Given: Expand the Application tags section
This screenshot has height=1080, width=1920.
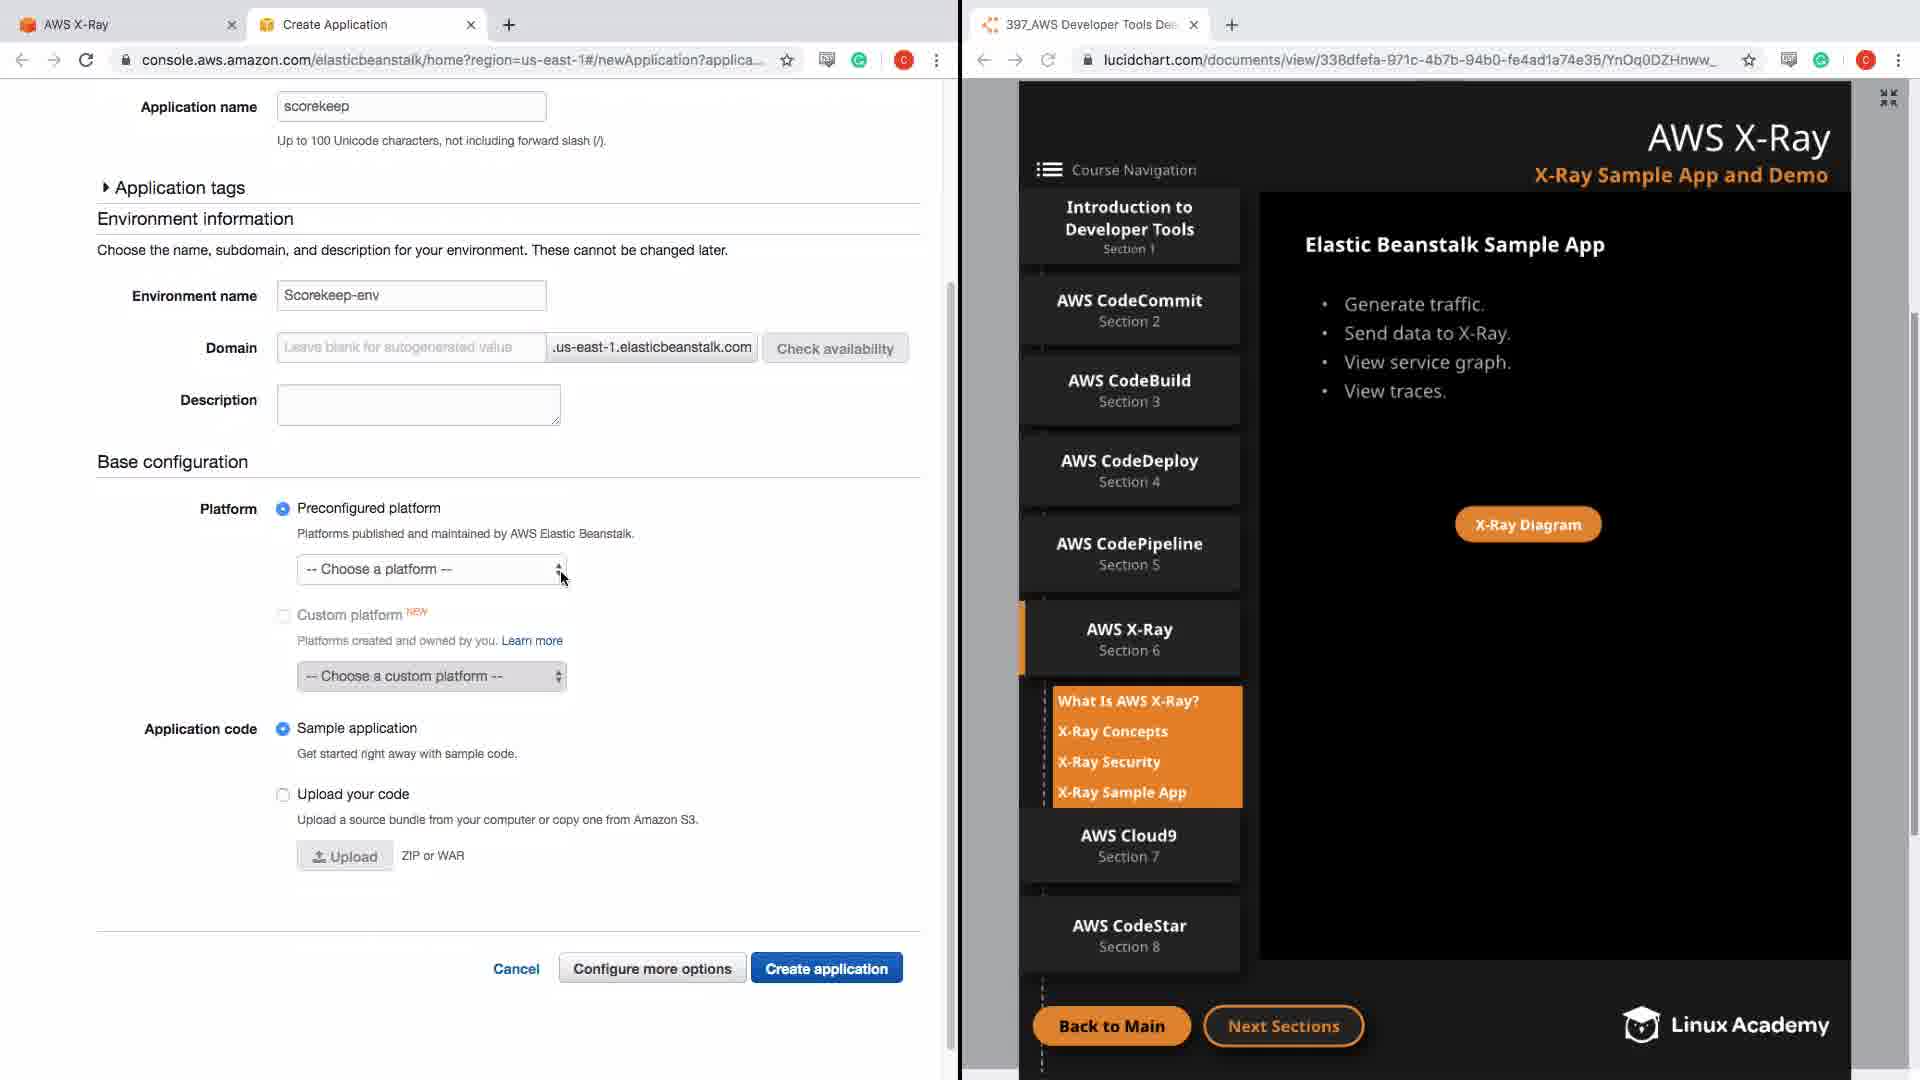Looking at the screenshot, I should pos(106,188).
